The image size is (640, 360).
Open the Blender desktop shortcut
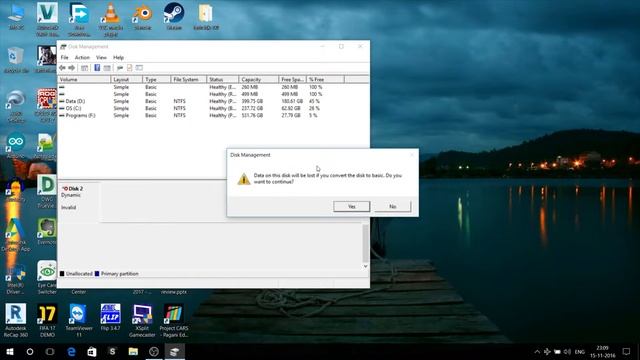click(142, 16)
